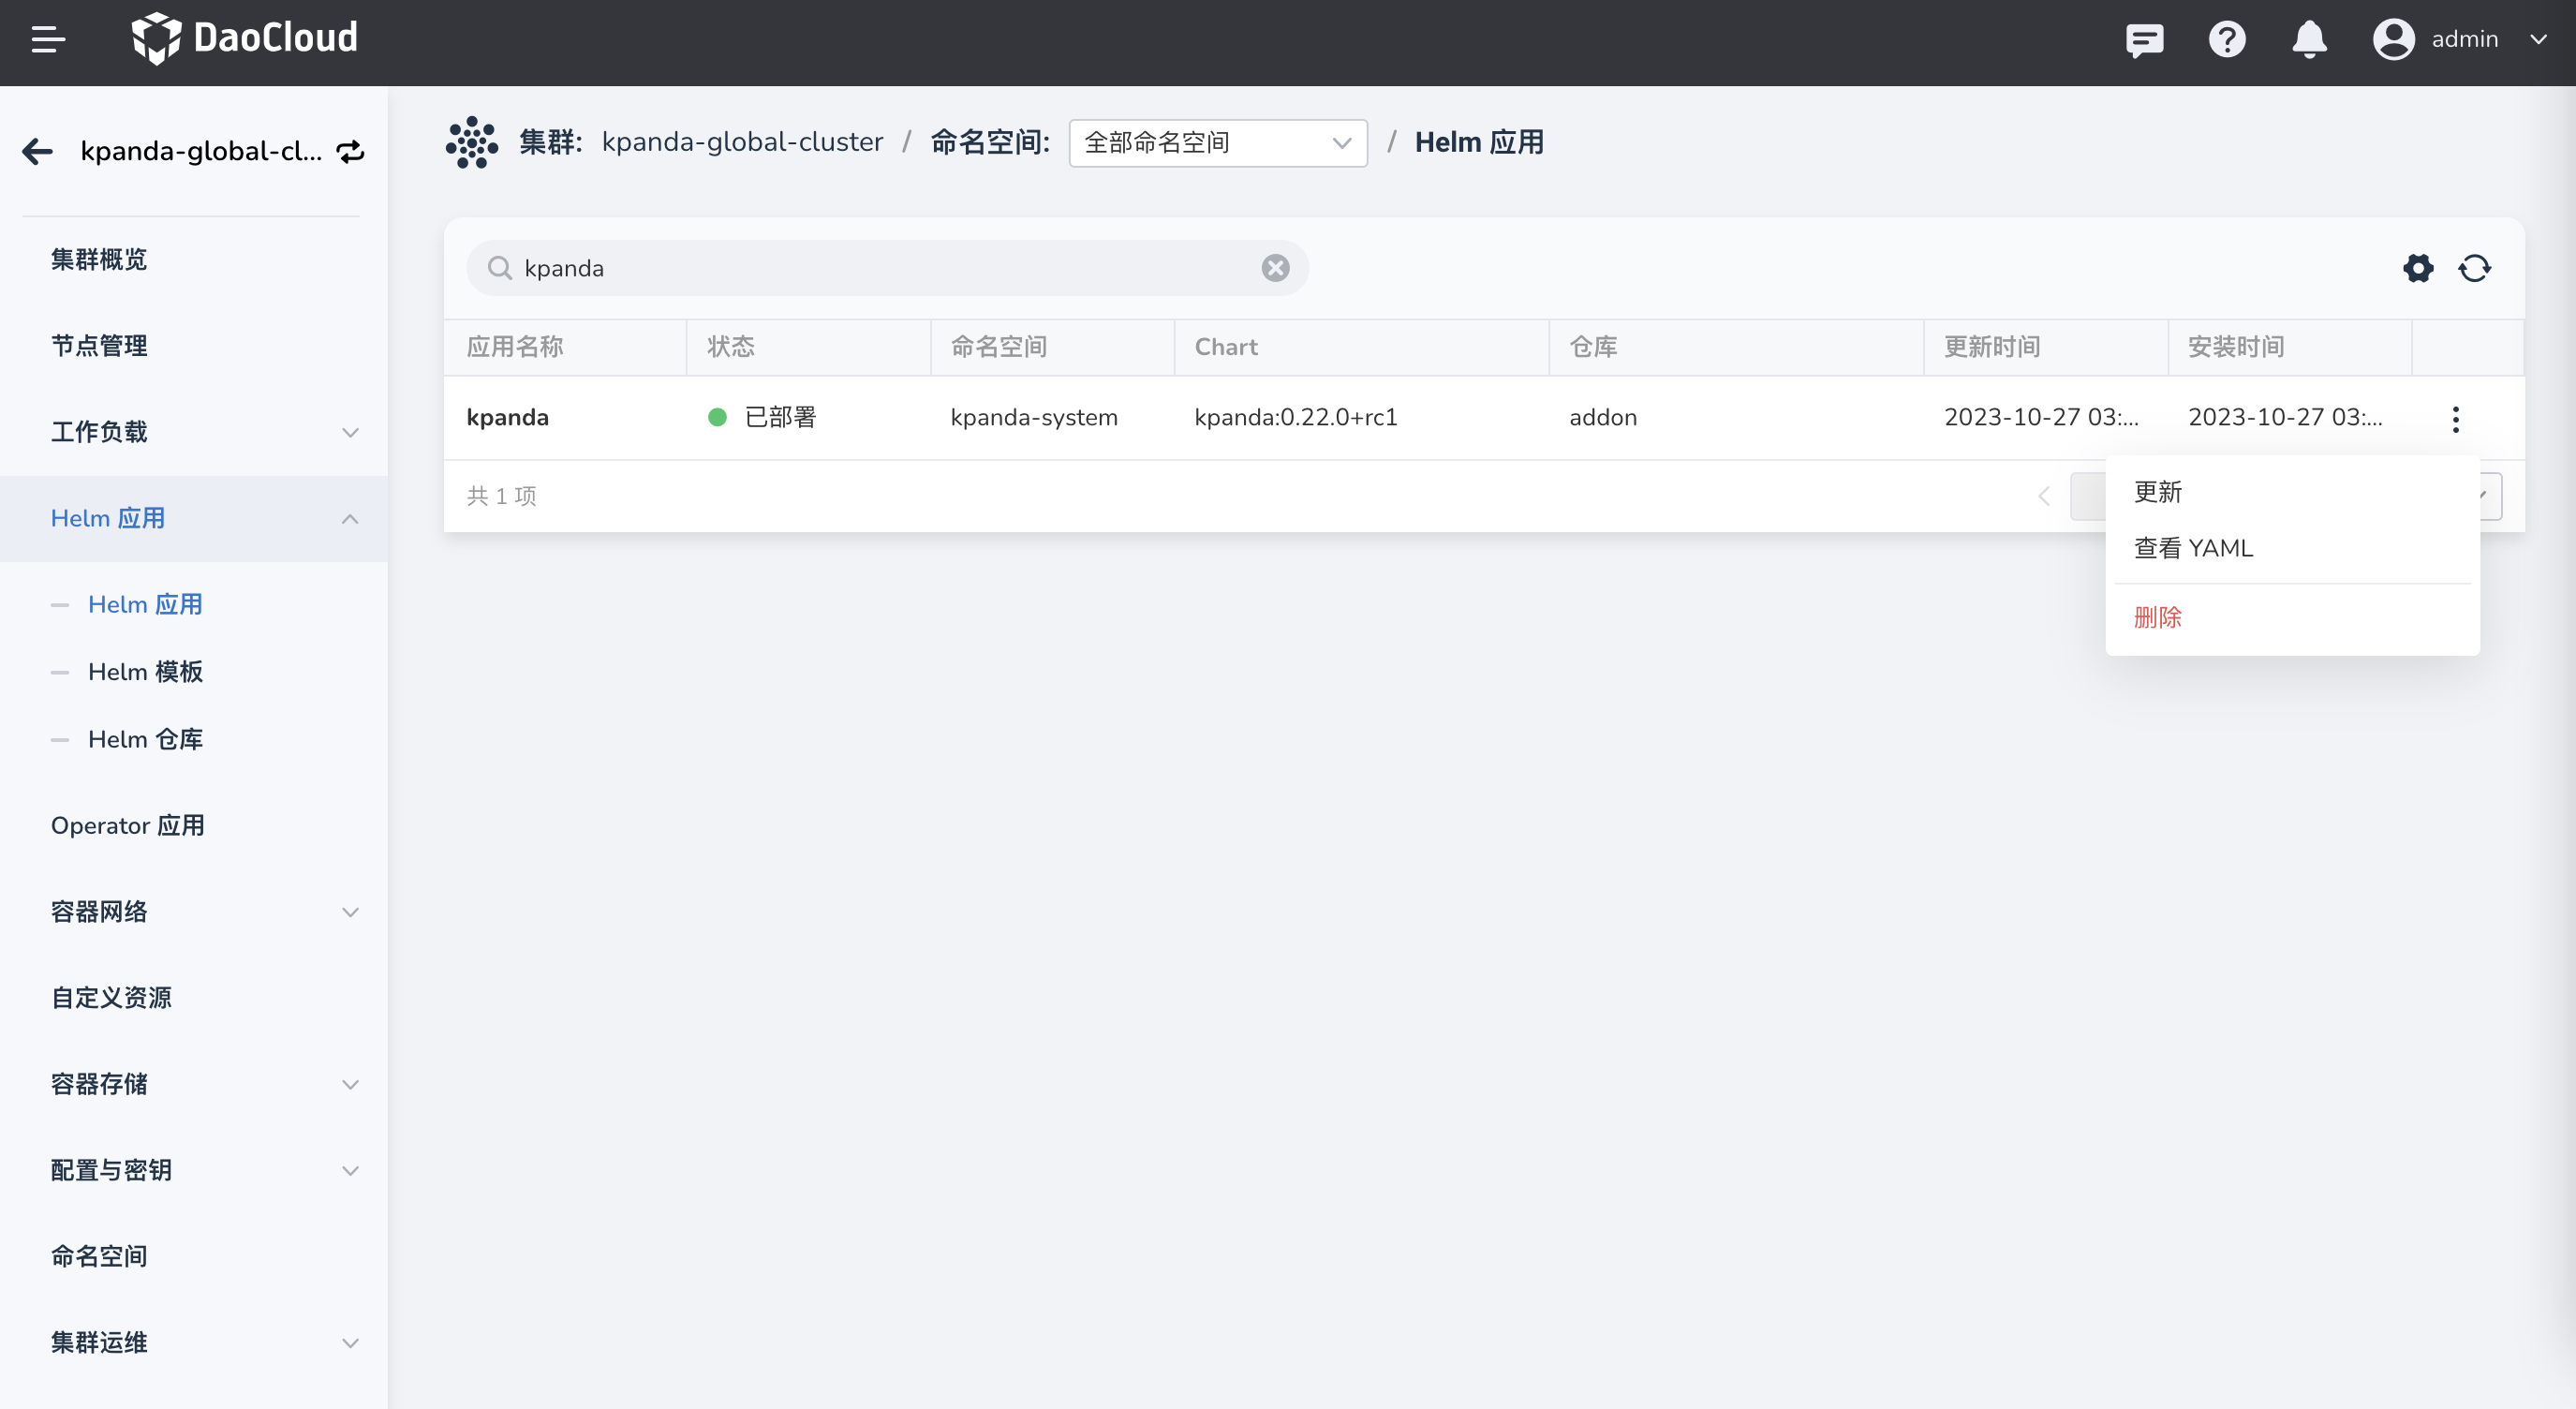Click the switch cluster icon
The width and height of the screenshot is (2576, 1409).
(x=350, y=151)
